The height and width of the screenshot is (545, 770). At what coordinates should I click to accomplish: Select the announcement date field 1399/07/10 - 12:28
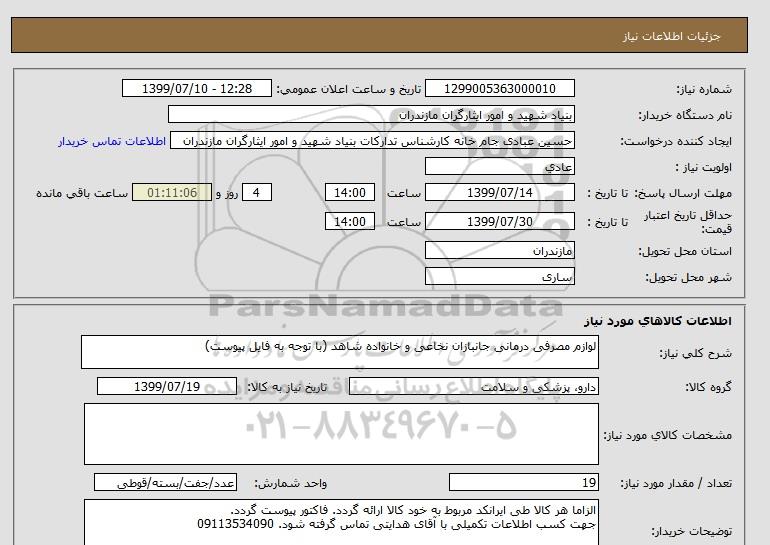(x=196, y=88)
